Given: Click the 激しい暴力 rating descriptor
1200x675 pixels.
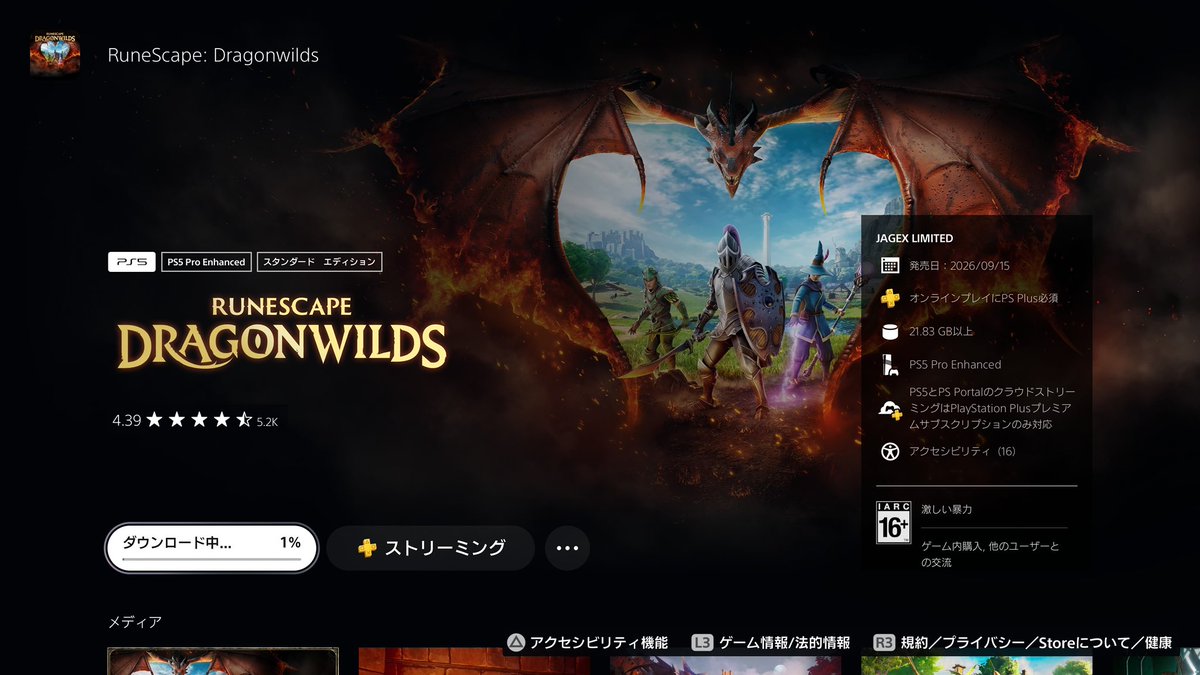Looking at the screenshot, I should (947, 509).
